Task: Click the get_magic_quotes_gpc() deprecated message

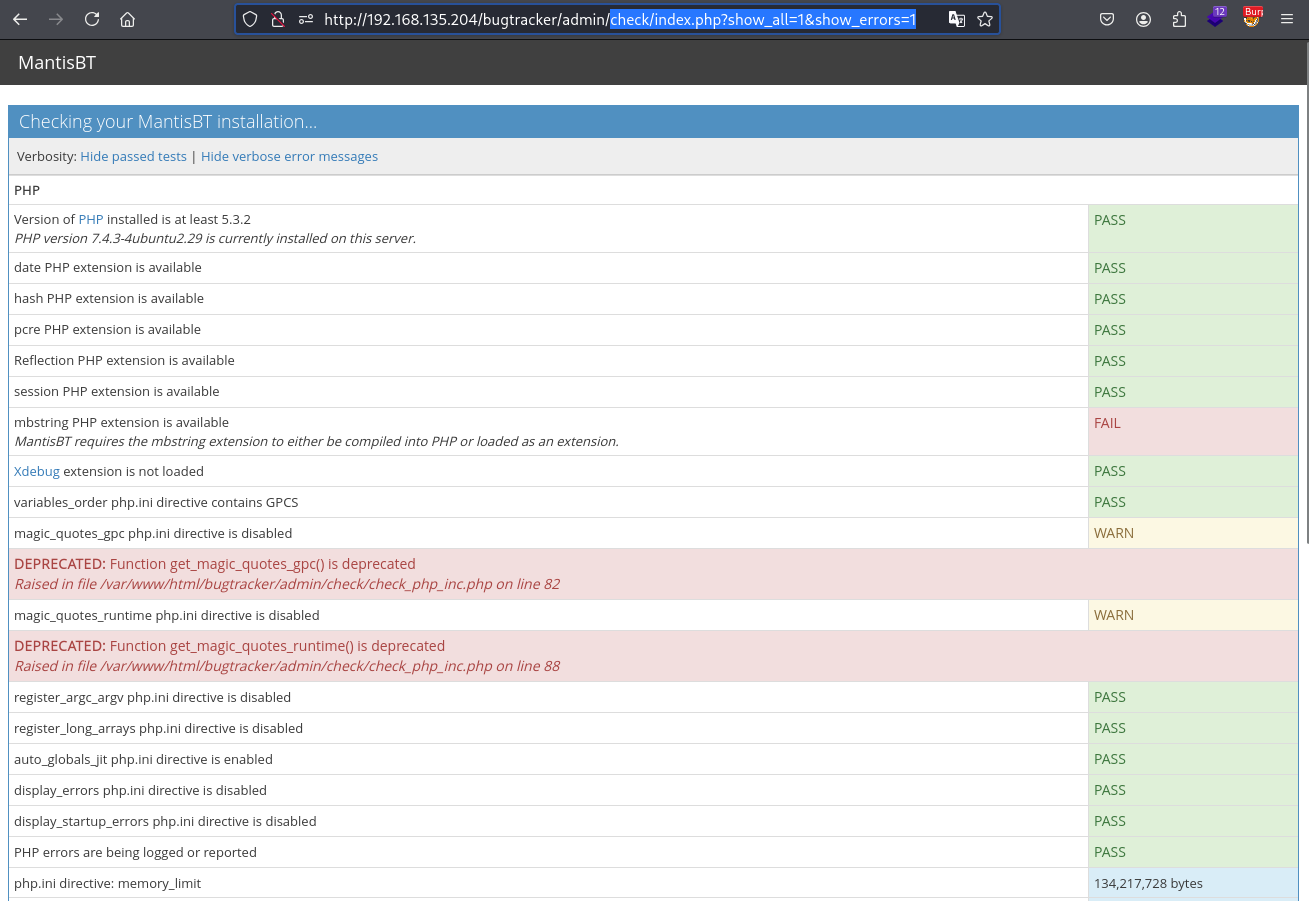Action: click(214, 564)
